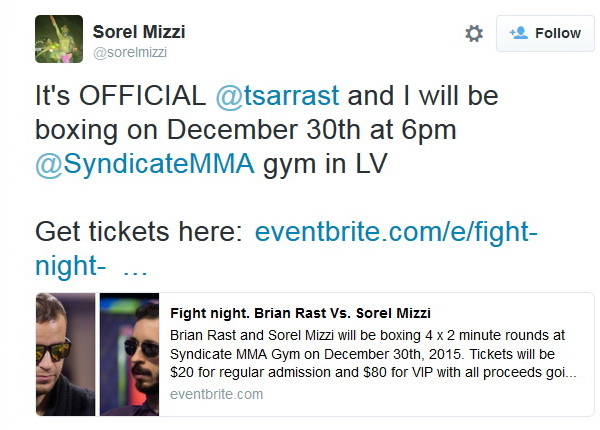
Task: Follow Sorel Mizzi's account
Action: [545, 33]
